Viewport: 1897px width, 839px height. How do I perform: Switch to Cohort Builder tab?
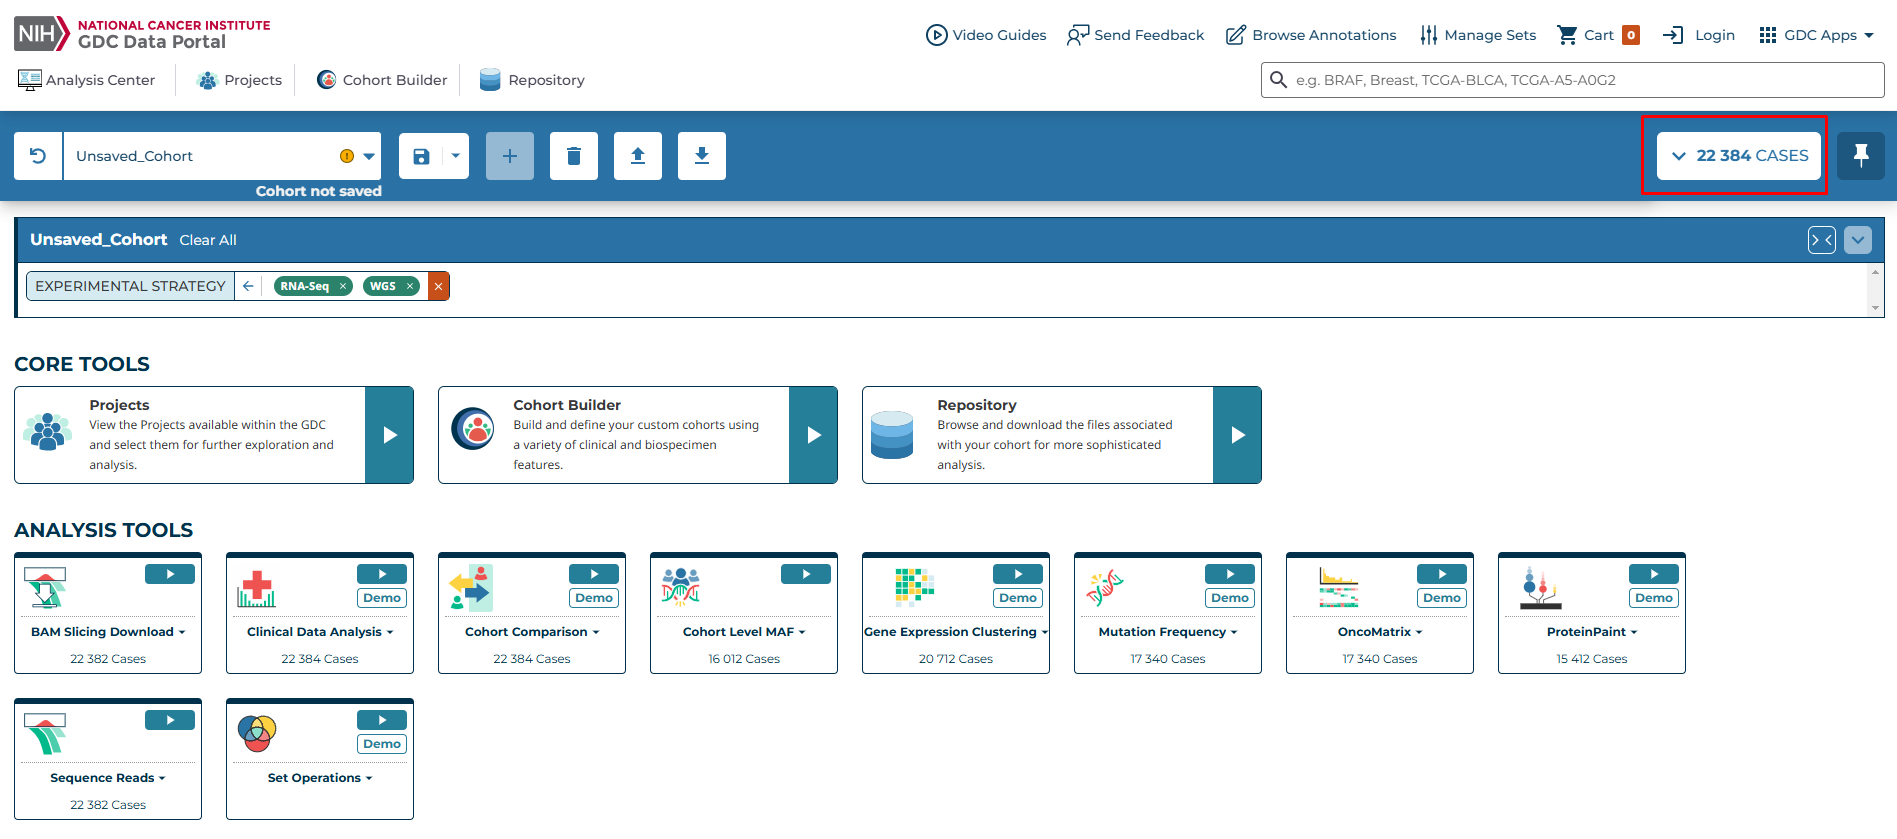coord(382,80)
